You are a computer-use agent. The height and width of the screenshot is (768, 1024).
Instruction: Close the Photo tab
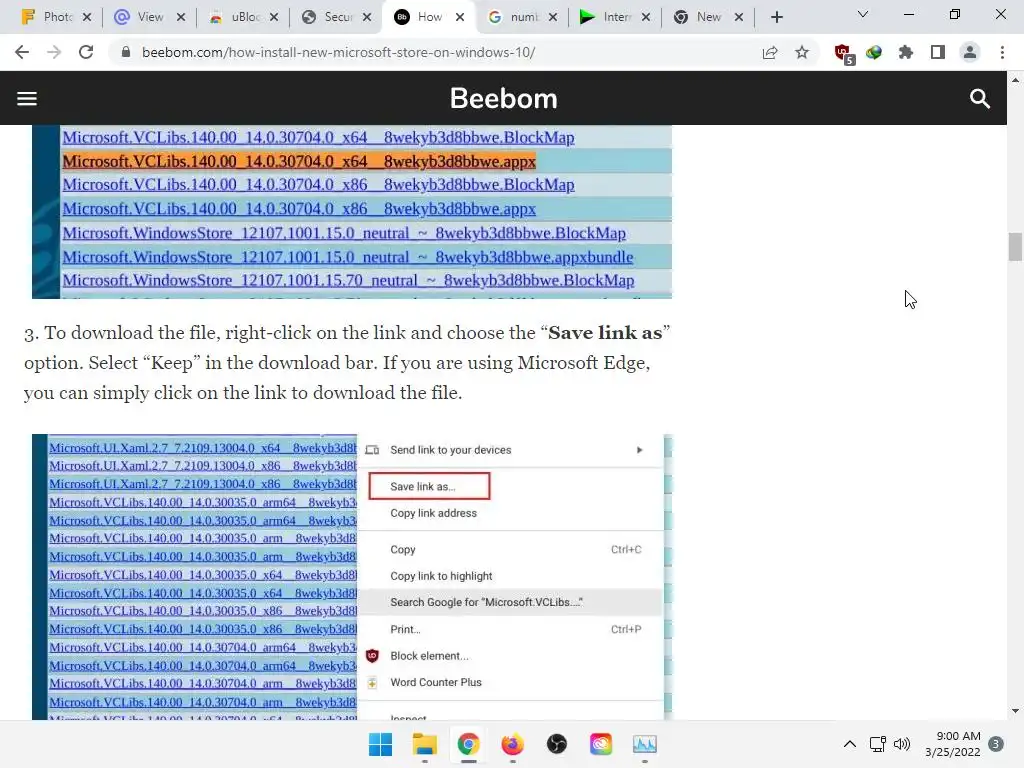87,17
